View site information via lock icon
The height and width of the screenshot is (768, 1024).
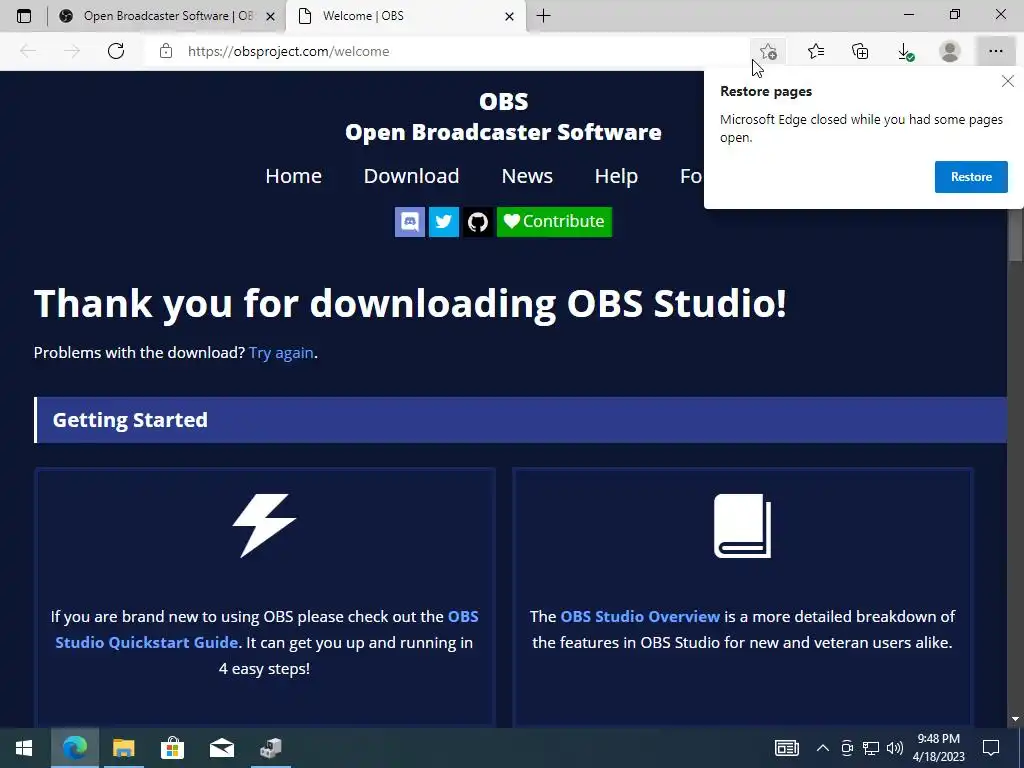tap(166, 51)
